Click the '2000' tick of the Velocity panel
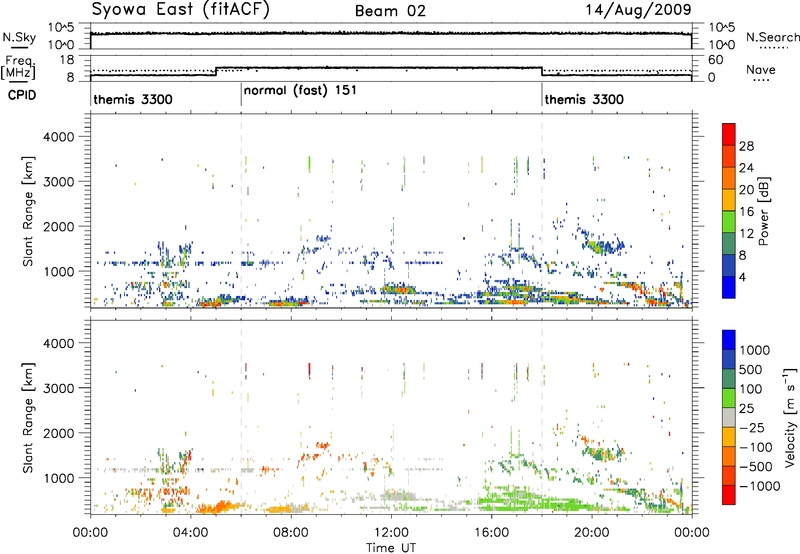 click(59, 433)
